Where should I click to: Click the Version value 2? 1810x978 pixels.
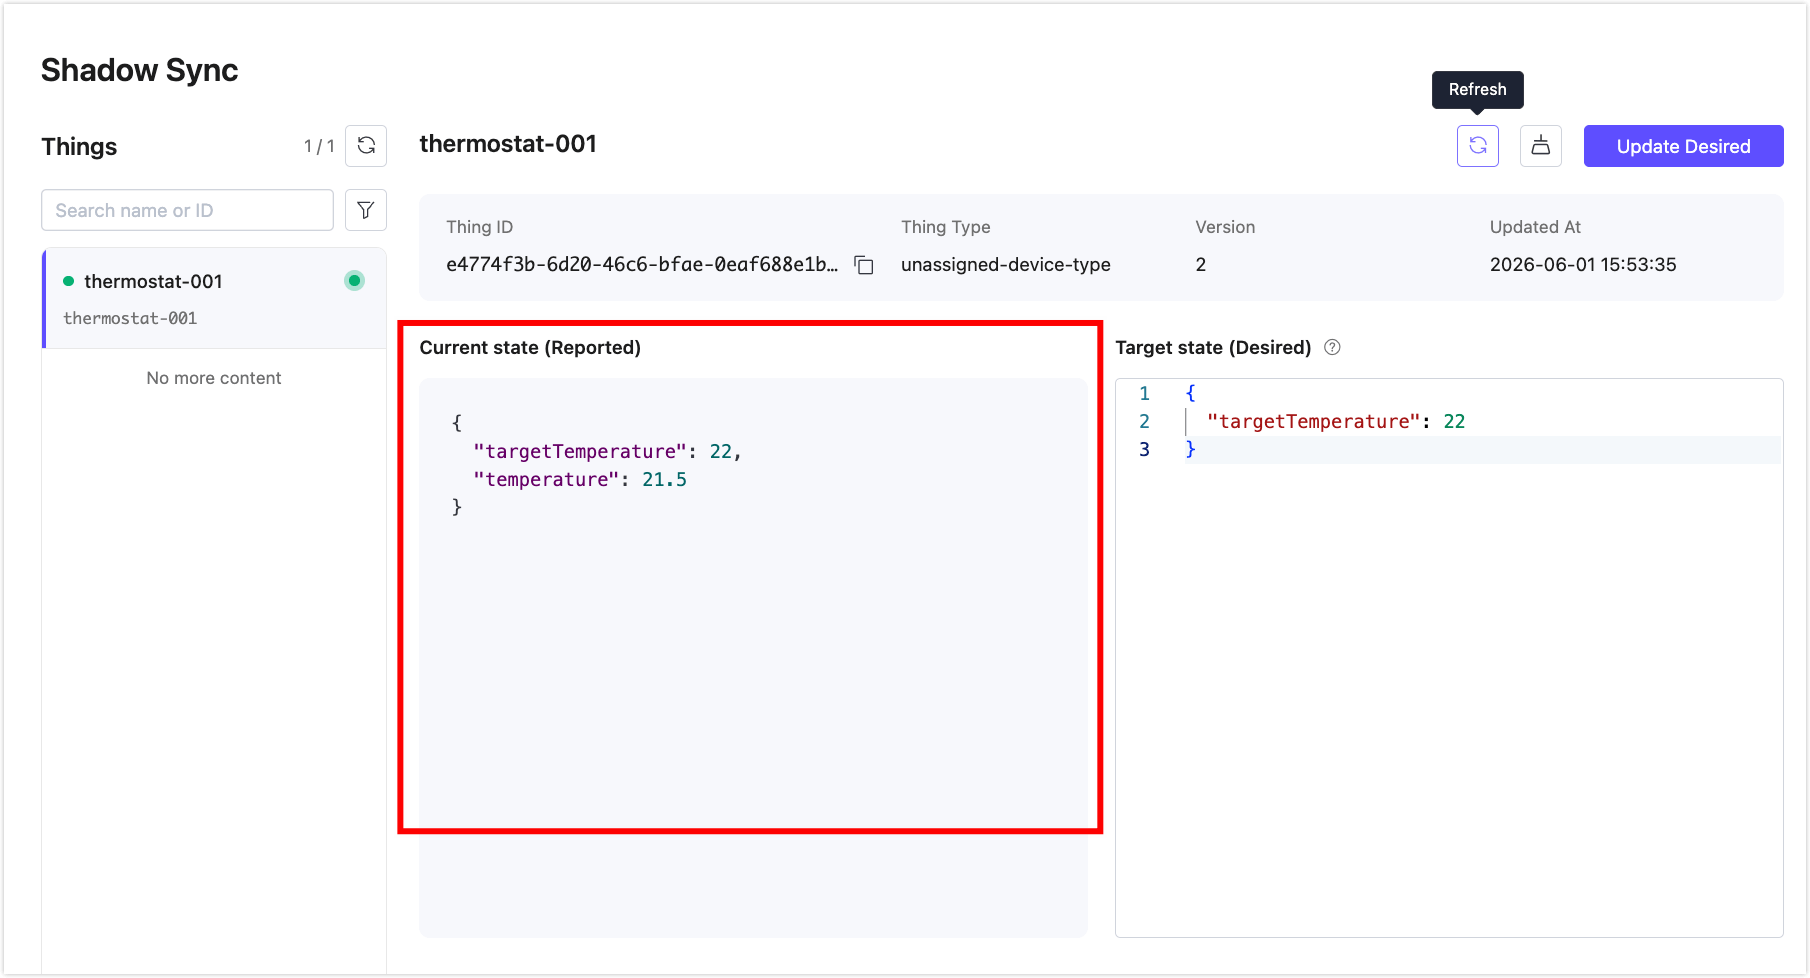click(x=1201, y=265)
